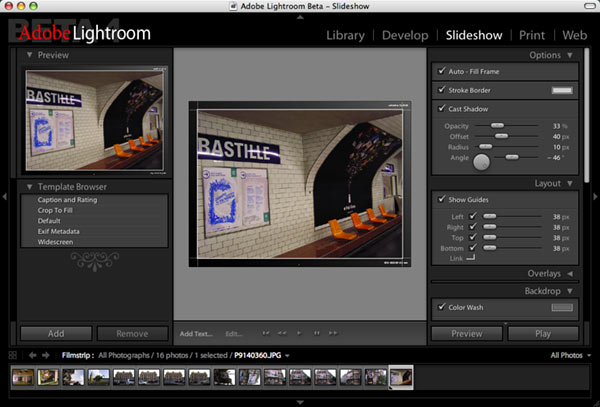
Task: Click the Offset slider handle
Action: [x=501, y=136]
